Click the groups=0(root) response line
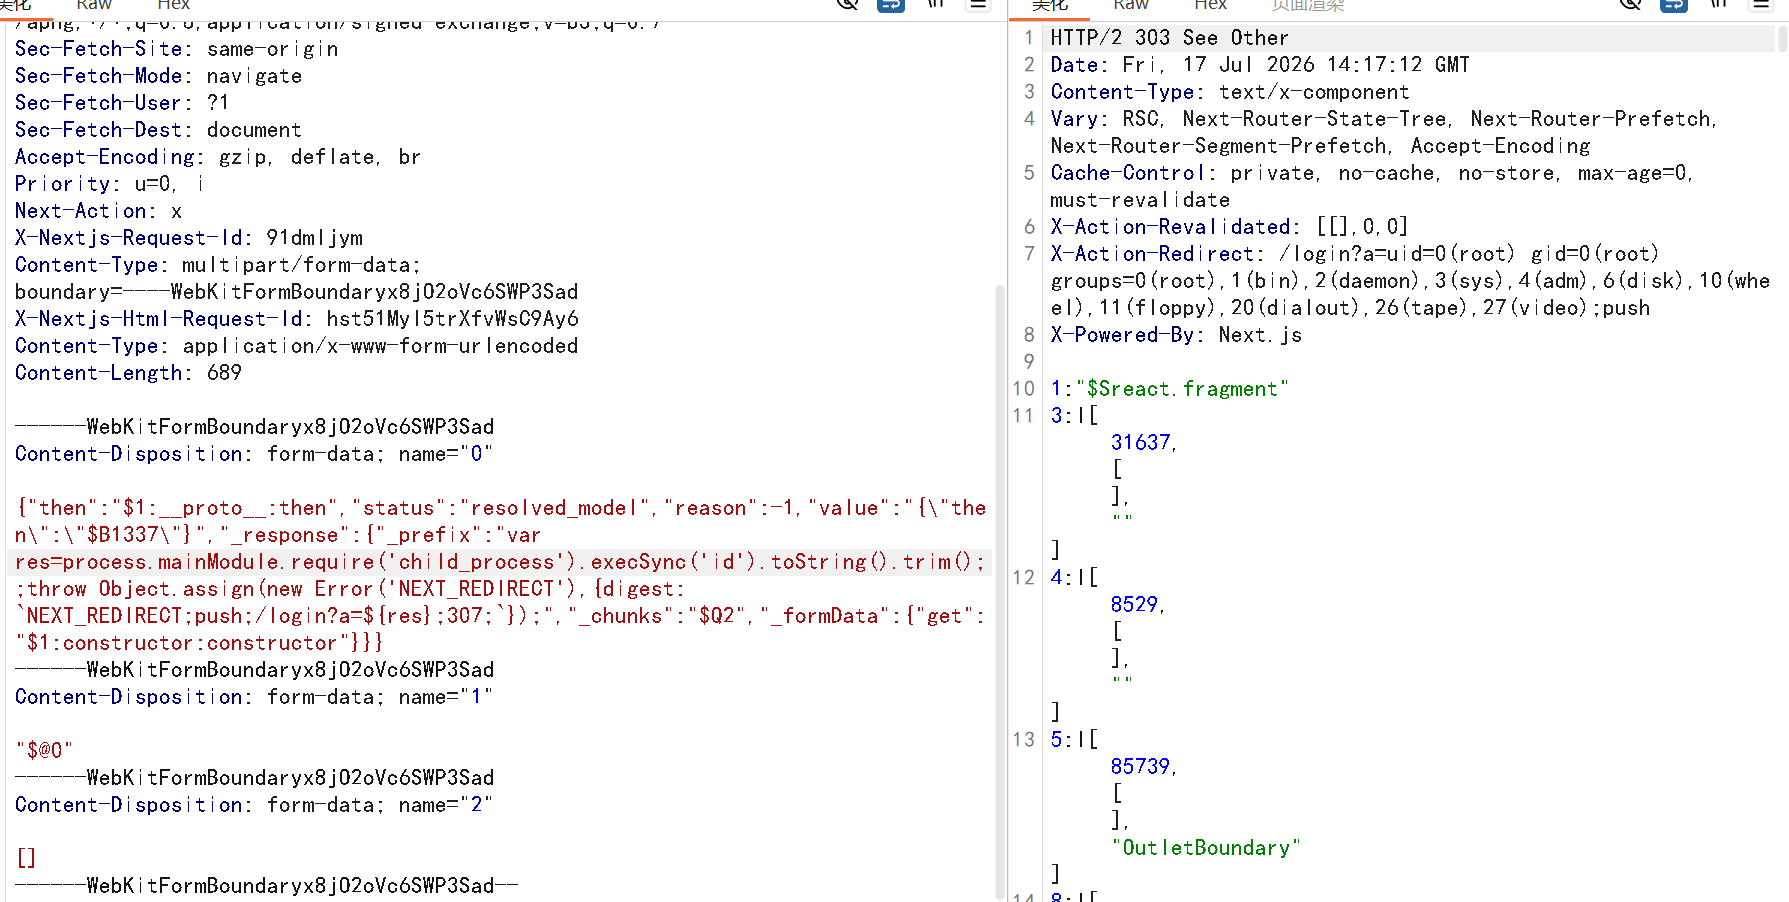The width and height of the screenshot is (1789, 902). 1410,281
